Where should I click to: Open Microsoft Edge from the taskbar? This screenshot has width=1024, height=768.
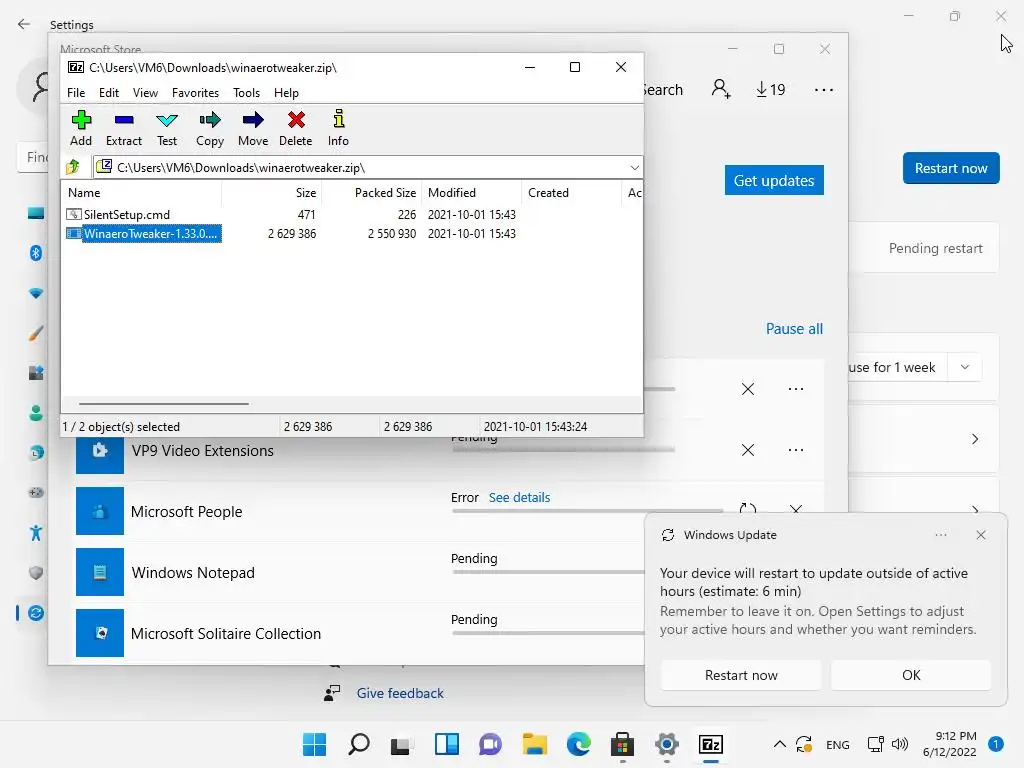(x=579, y=744)
